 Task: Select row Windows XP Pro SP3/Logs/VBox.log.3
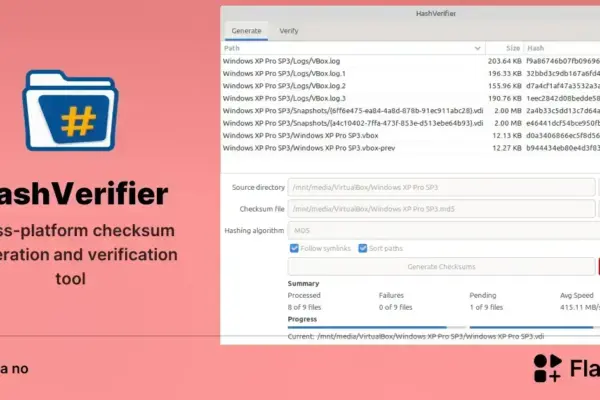410,98
